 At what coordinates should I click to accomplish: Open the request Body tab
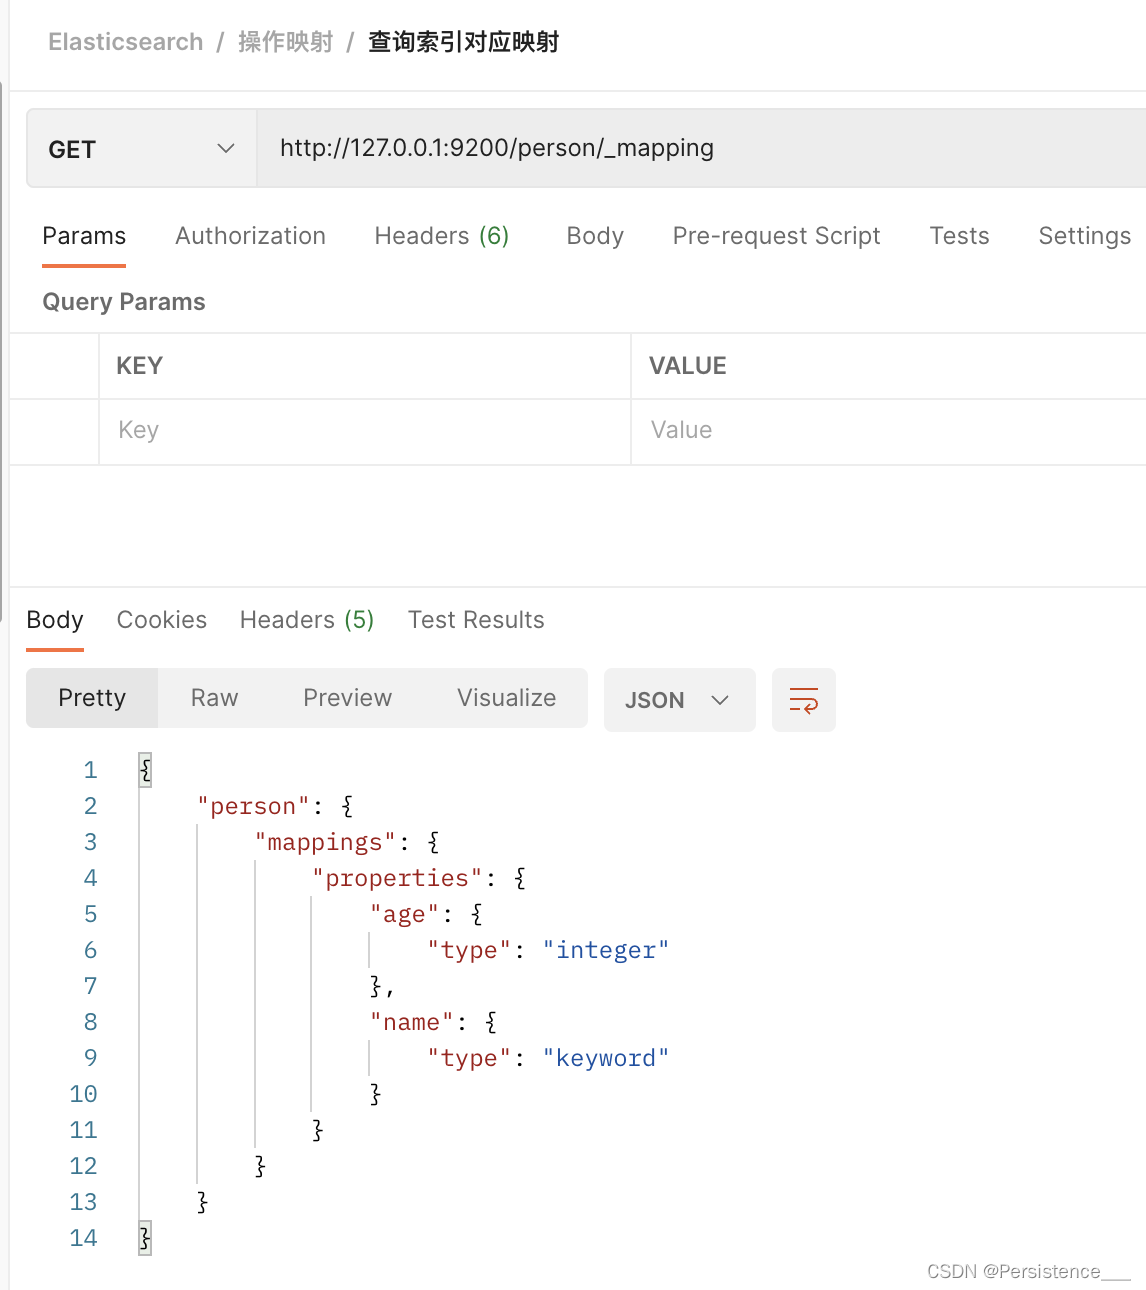[x=595, y=236]
